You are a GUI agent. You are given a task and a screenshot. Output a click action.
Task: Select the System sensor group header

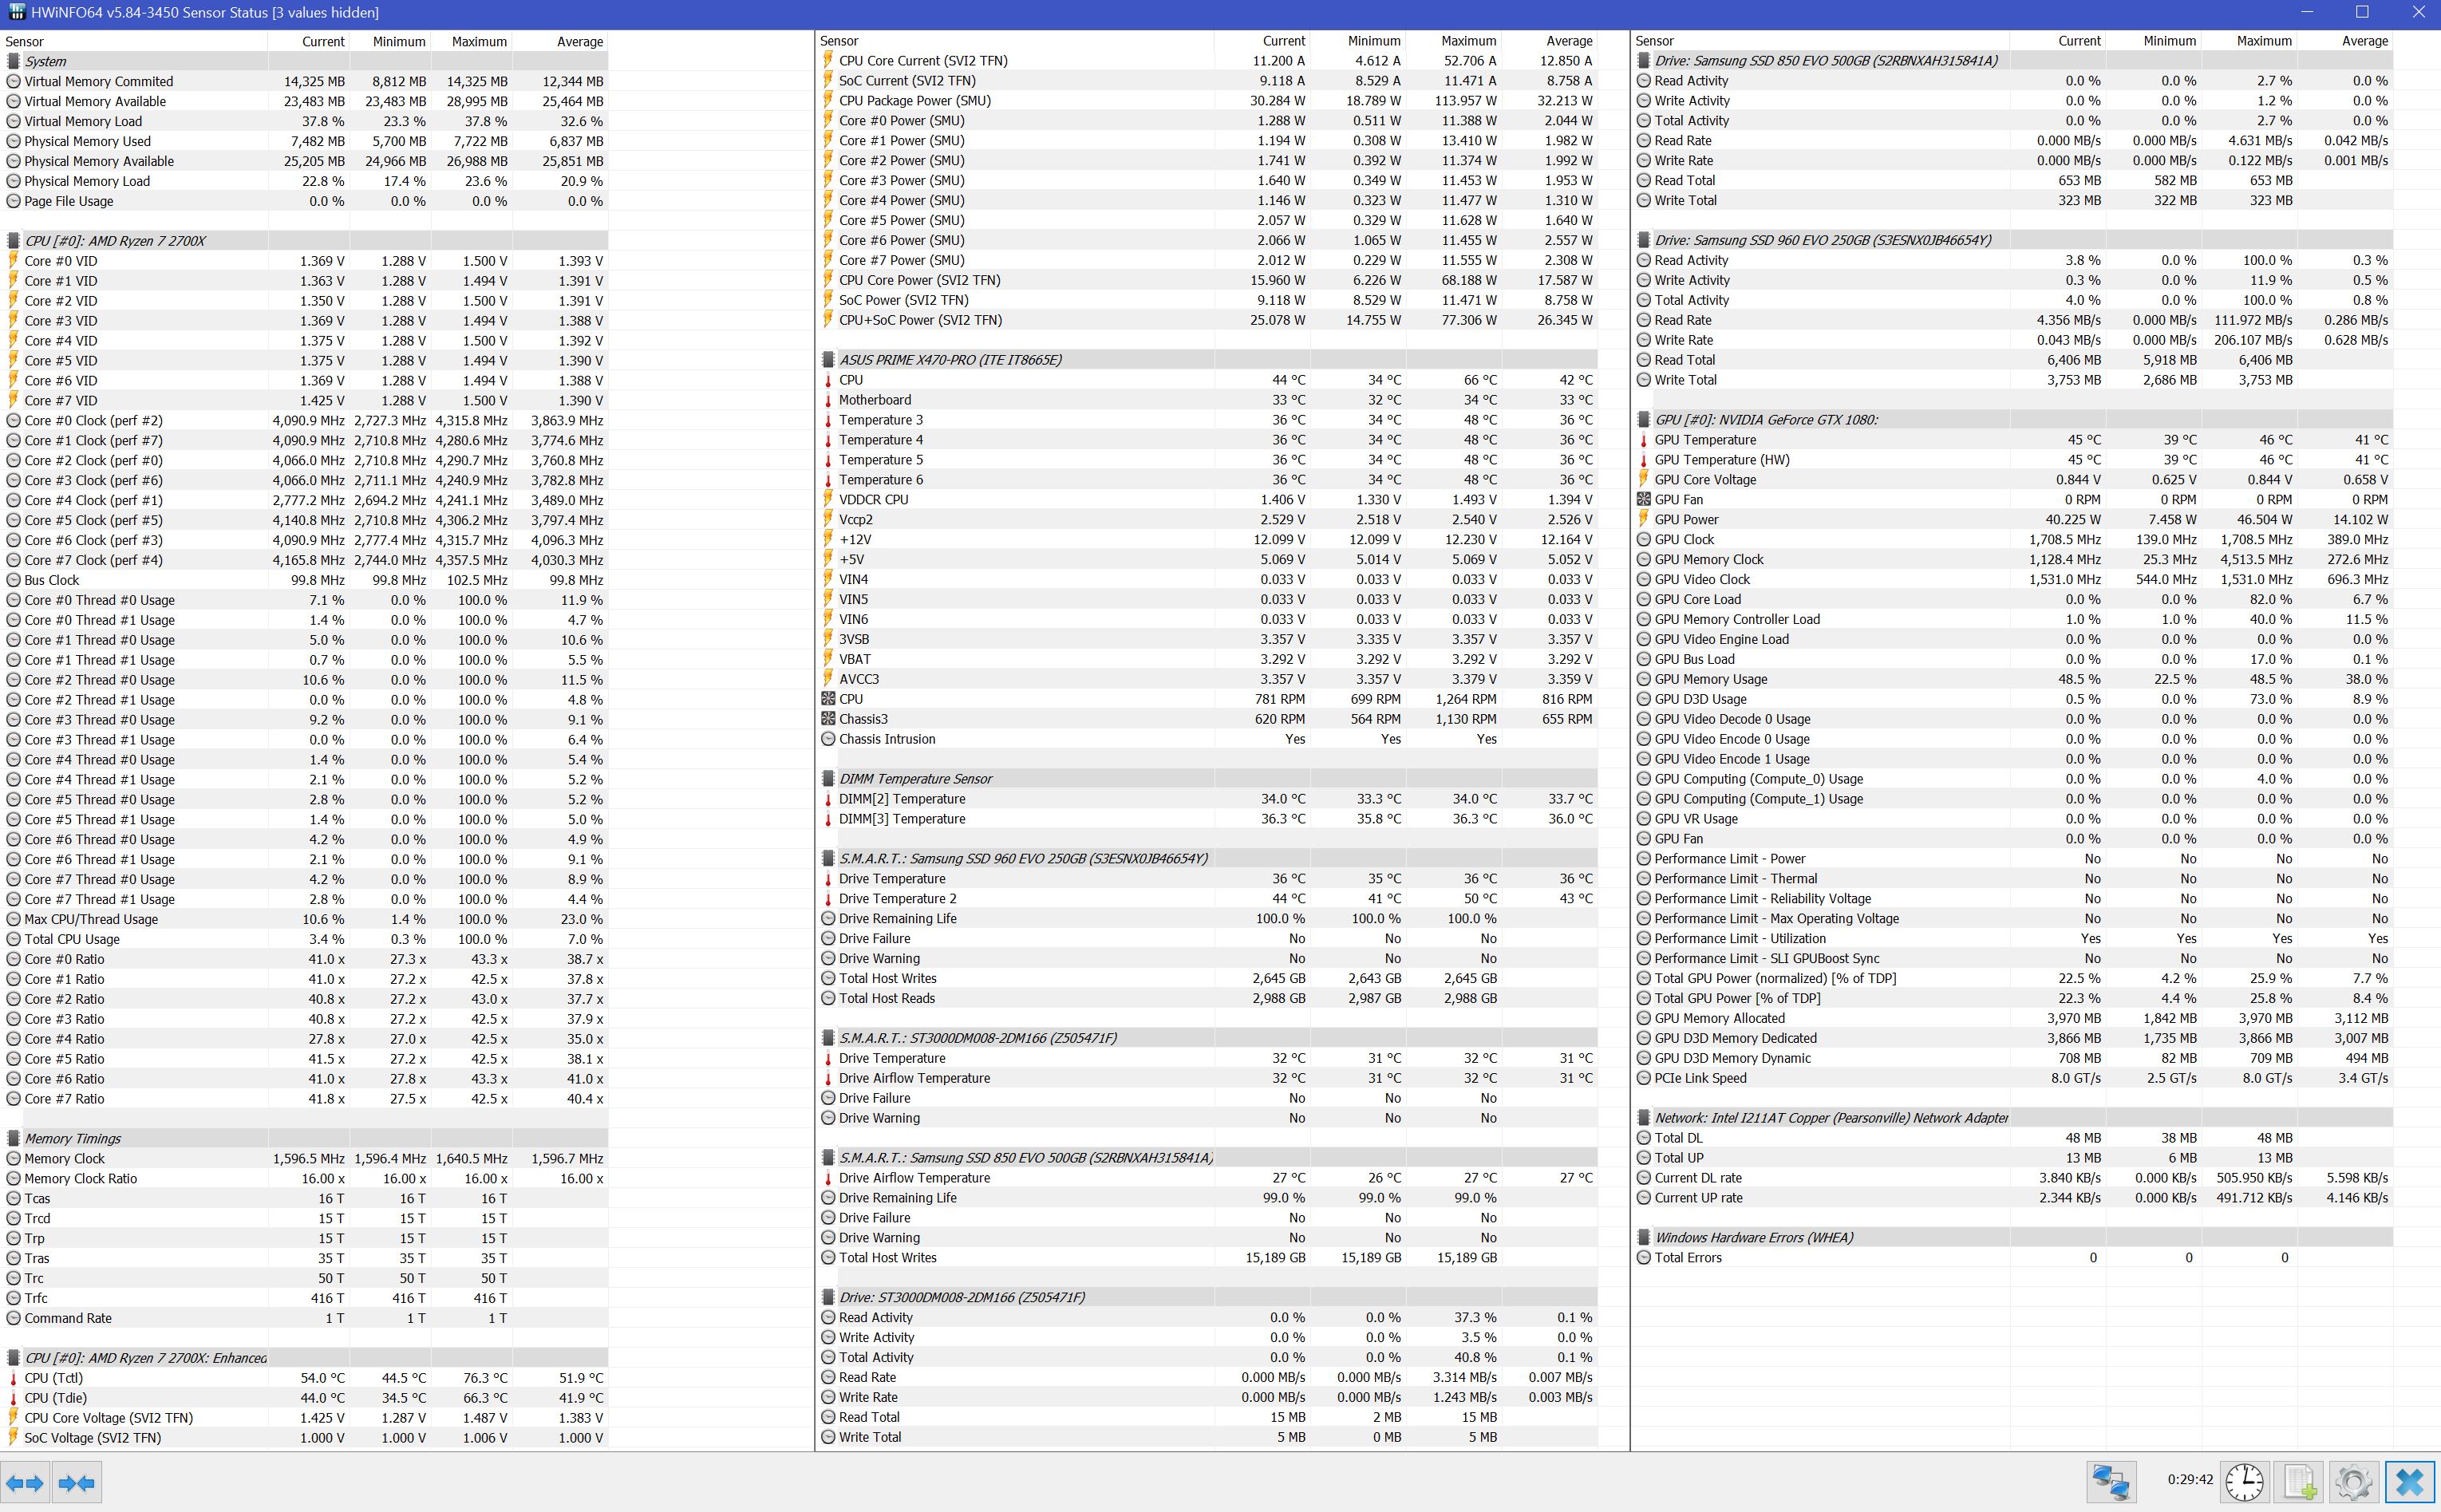(46, 61)
